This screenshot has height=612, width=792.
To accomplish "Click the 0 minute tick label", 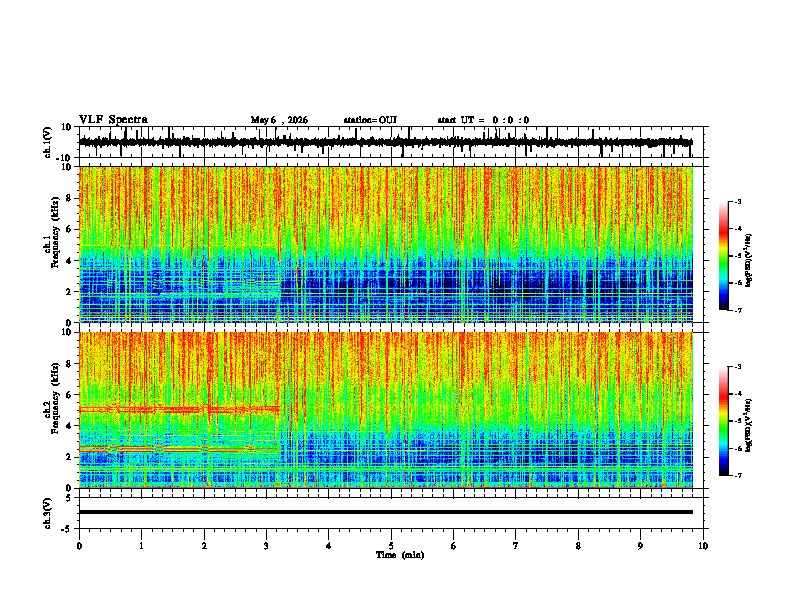I will point(79,546).
